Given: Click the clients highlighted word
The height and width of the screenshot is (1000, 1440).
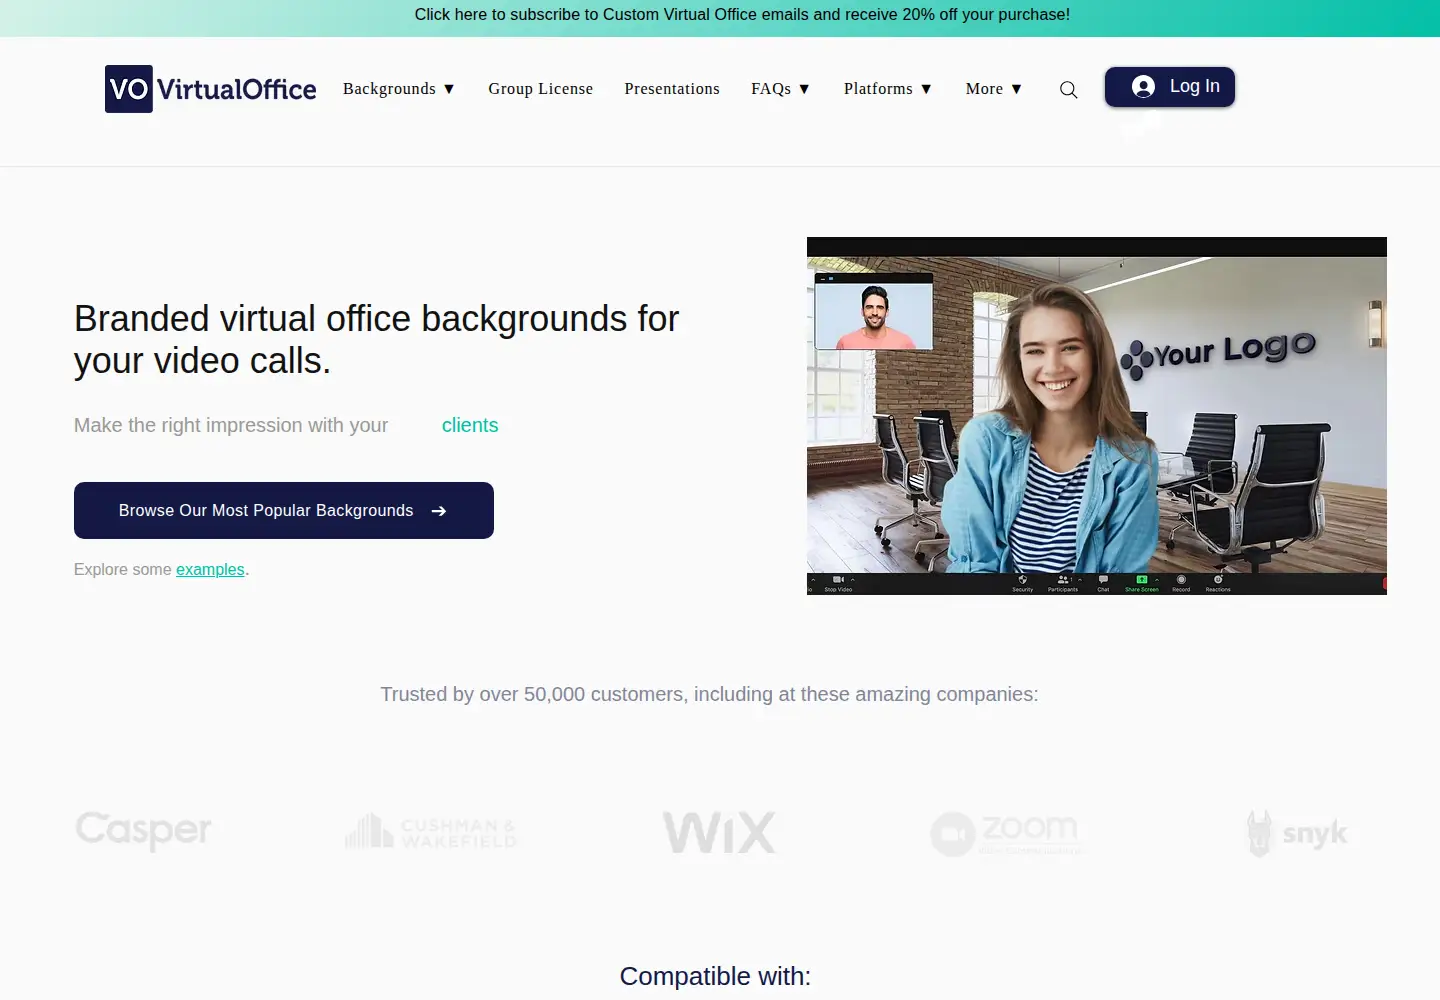Looking at the screenshot, I should click(x=470, y=425).
